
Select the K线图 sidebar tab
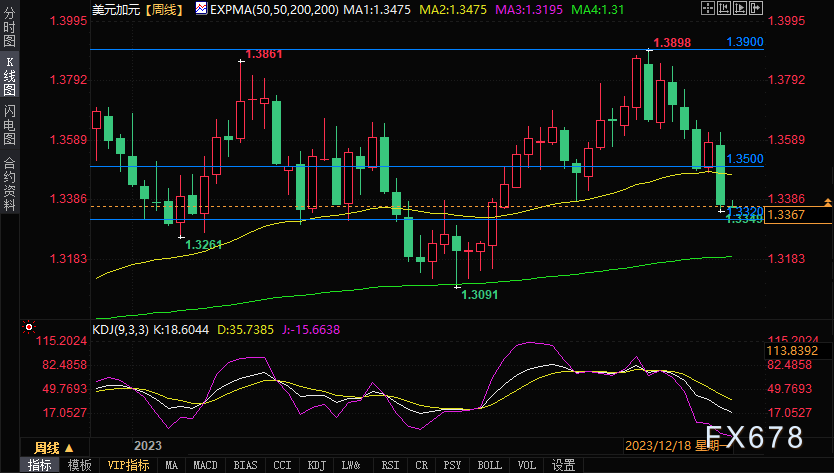point(9,76)
